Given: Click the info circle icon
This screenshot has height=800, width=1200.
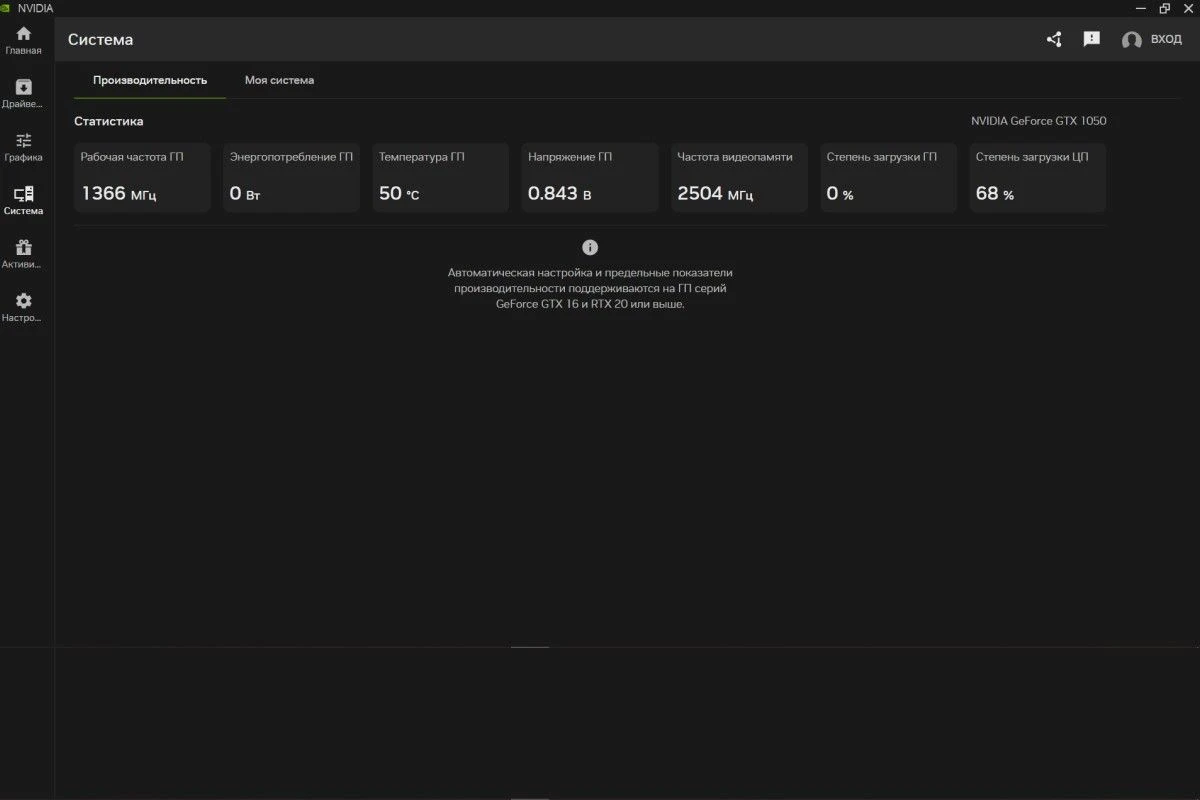Looking at the screenshot, I should (590, 247).
